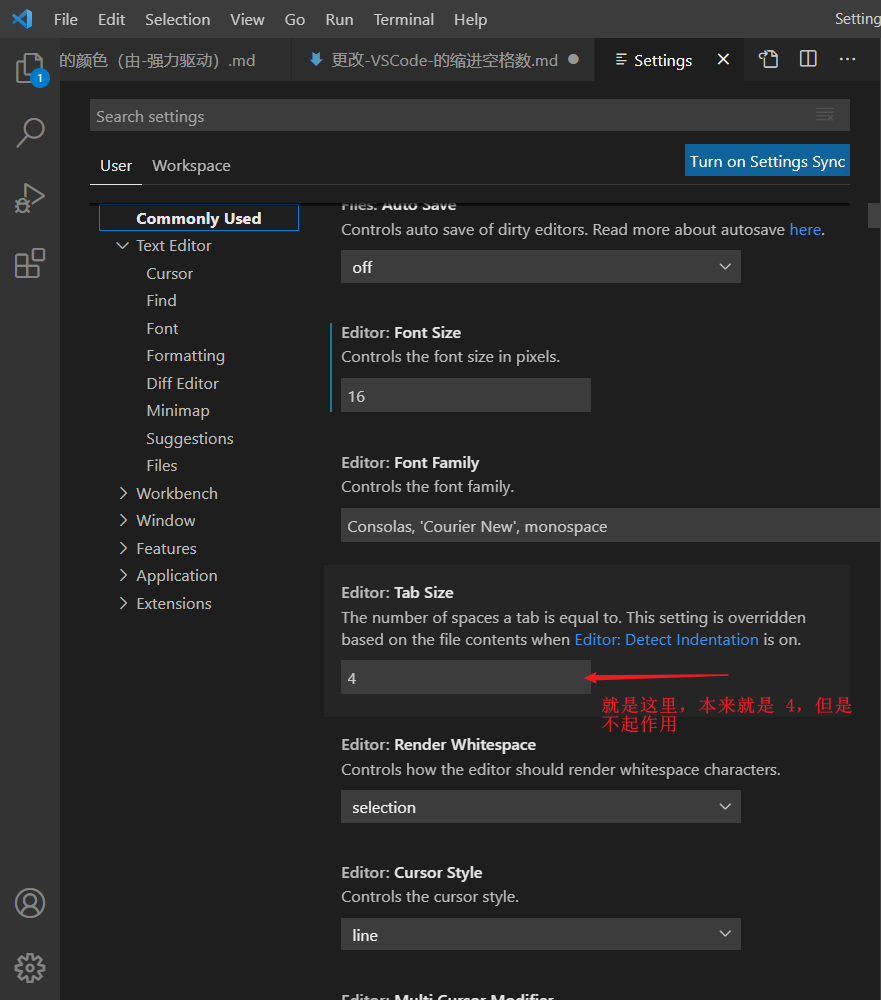The image size is (881, 1000).
Task: Open the Extensions view icon
Action: point(30,263)
